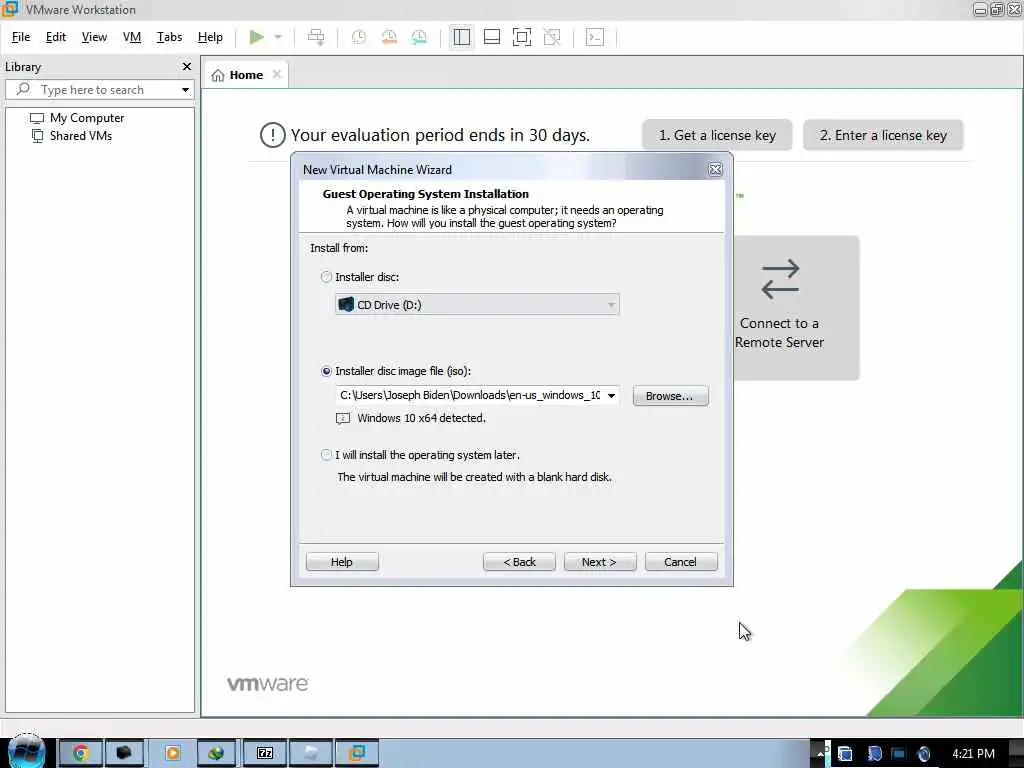Image resolution: width=1024 pixels, height=768 pixels.
Task: Click Send Ctrl+Alt+Del toolbar icon
Action: click(x=316, y=37)
